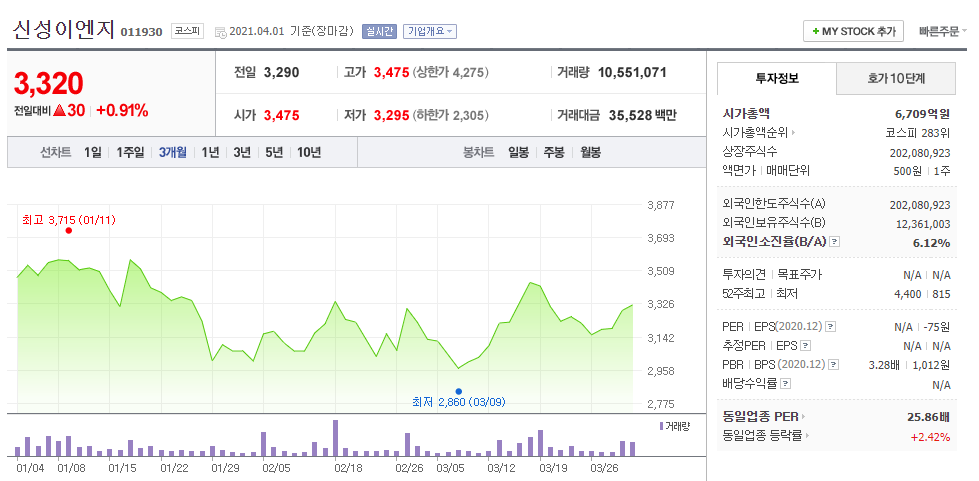Click the 목표주가 label
979x481 pixels.
pos(800,274)
